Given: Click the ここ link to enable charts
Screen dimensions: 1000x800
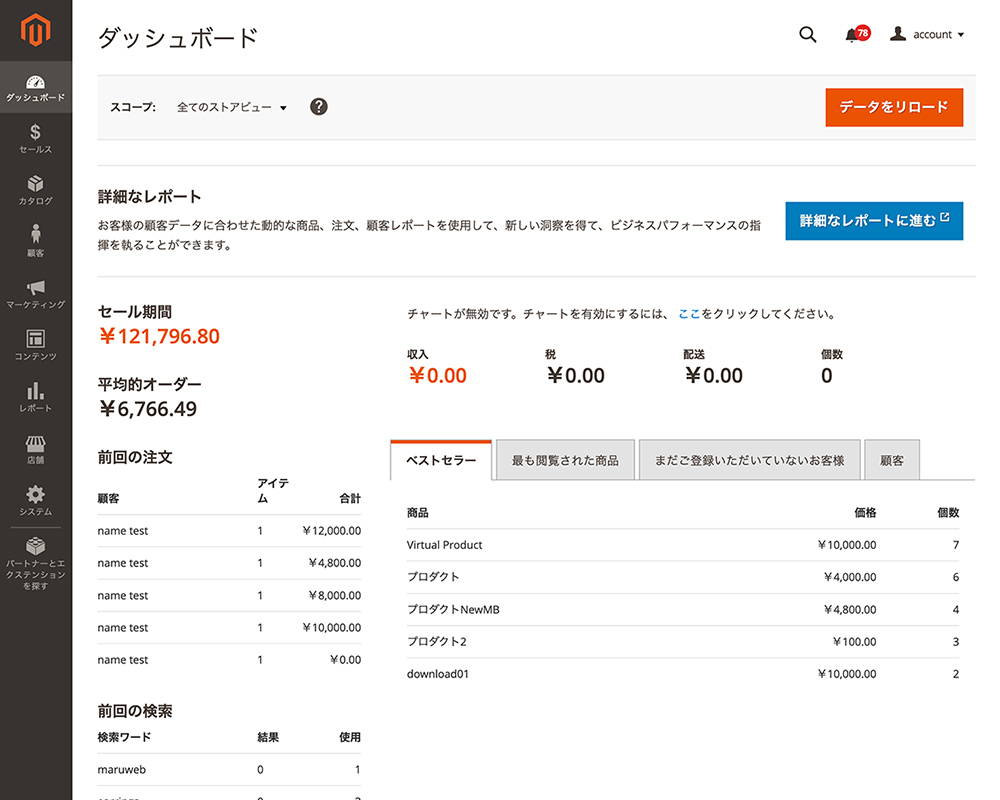Looking at the screenshot, I should coord(689,314).
